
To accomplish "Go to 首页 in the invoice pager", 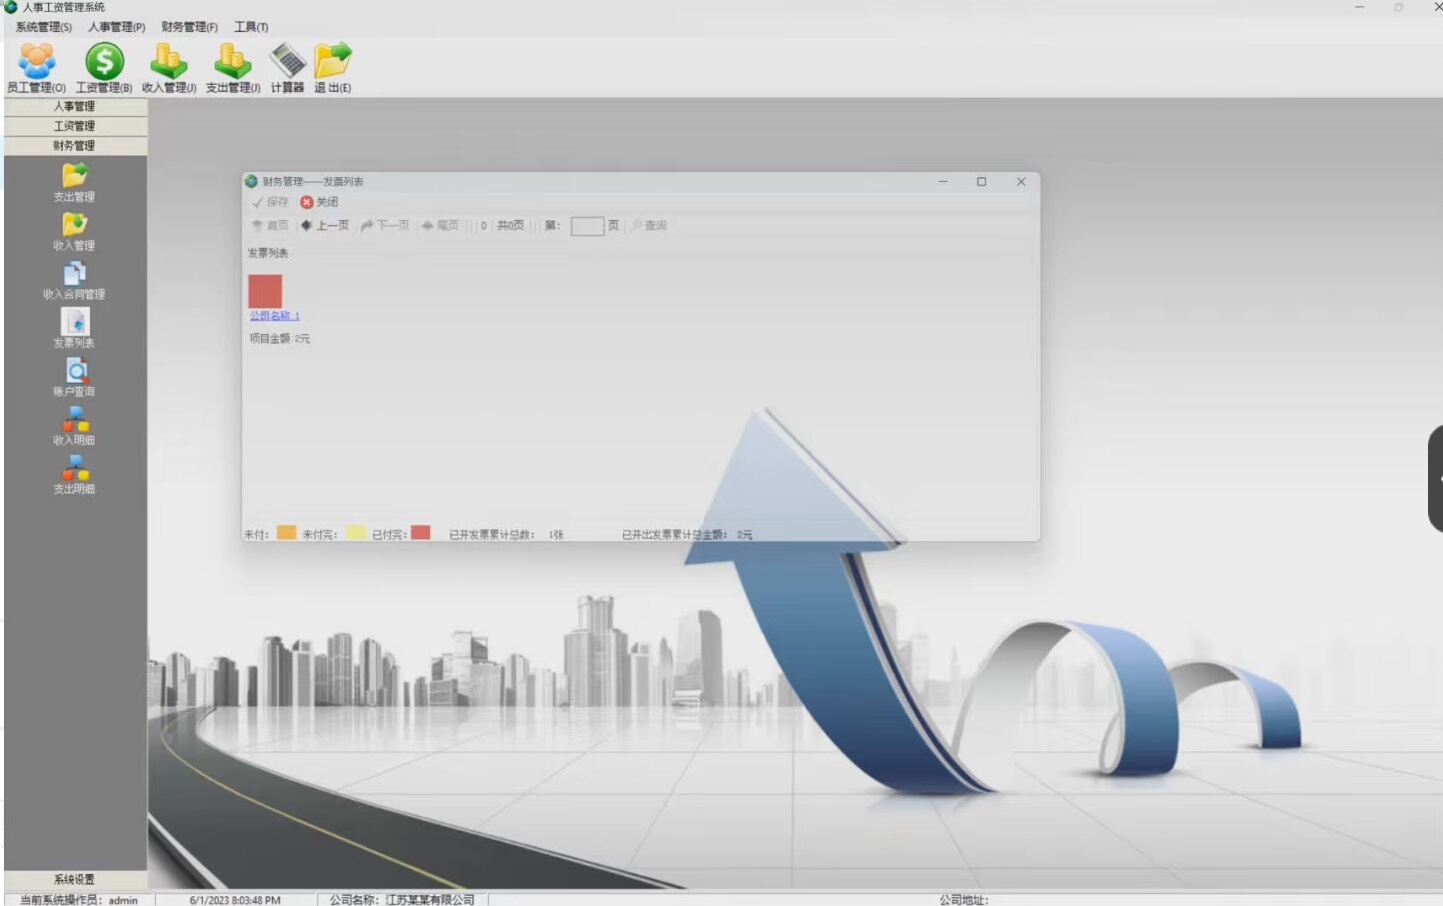I will pyautogui.click(x=270, y=226).
